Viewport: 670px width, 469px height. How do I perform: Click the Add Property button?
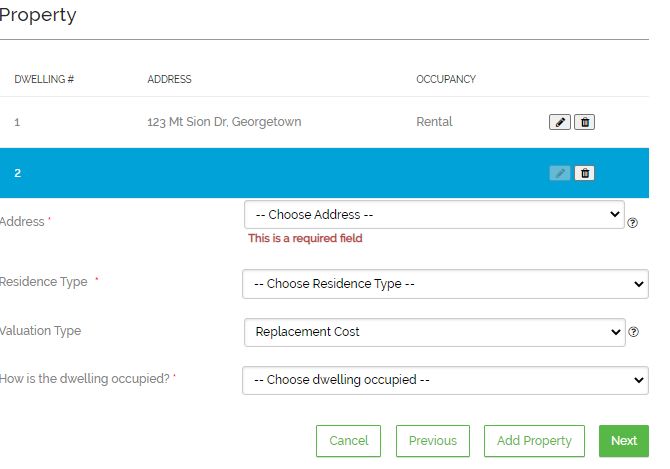coord(534,441)
